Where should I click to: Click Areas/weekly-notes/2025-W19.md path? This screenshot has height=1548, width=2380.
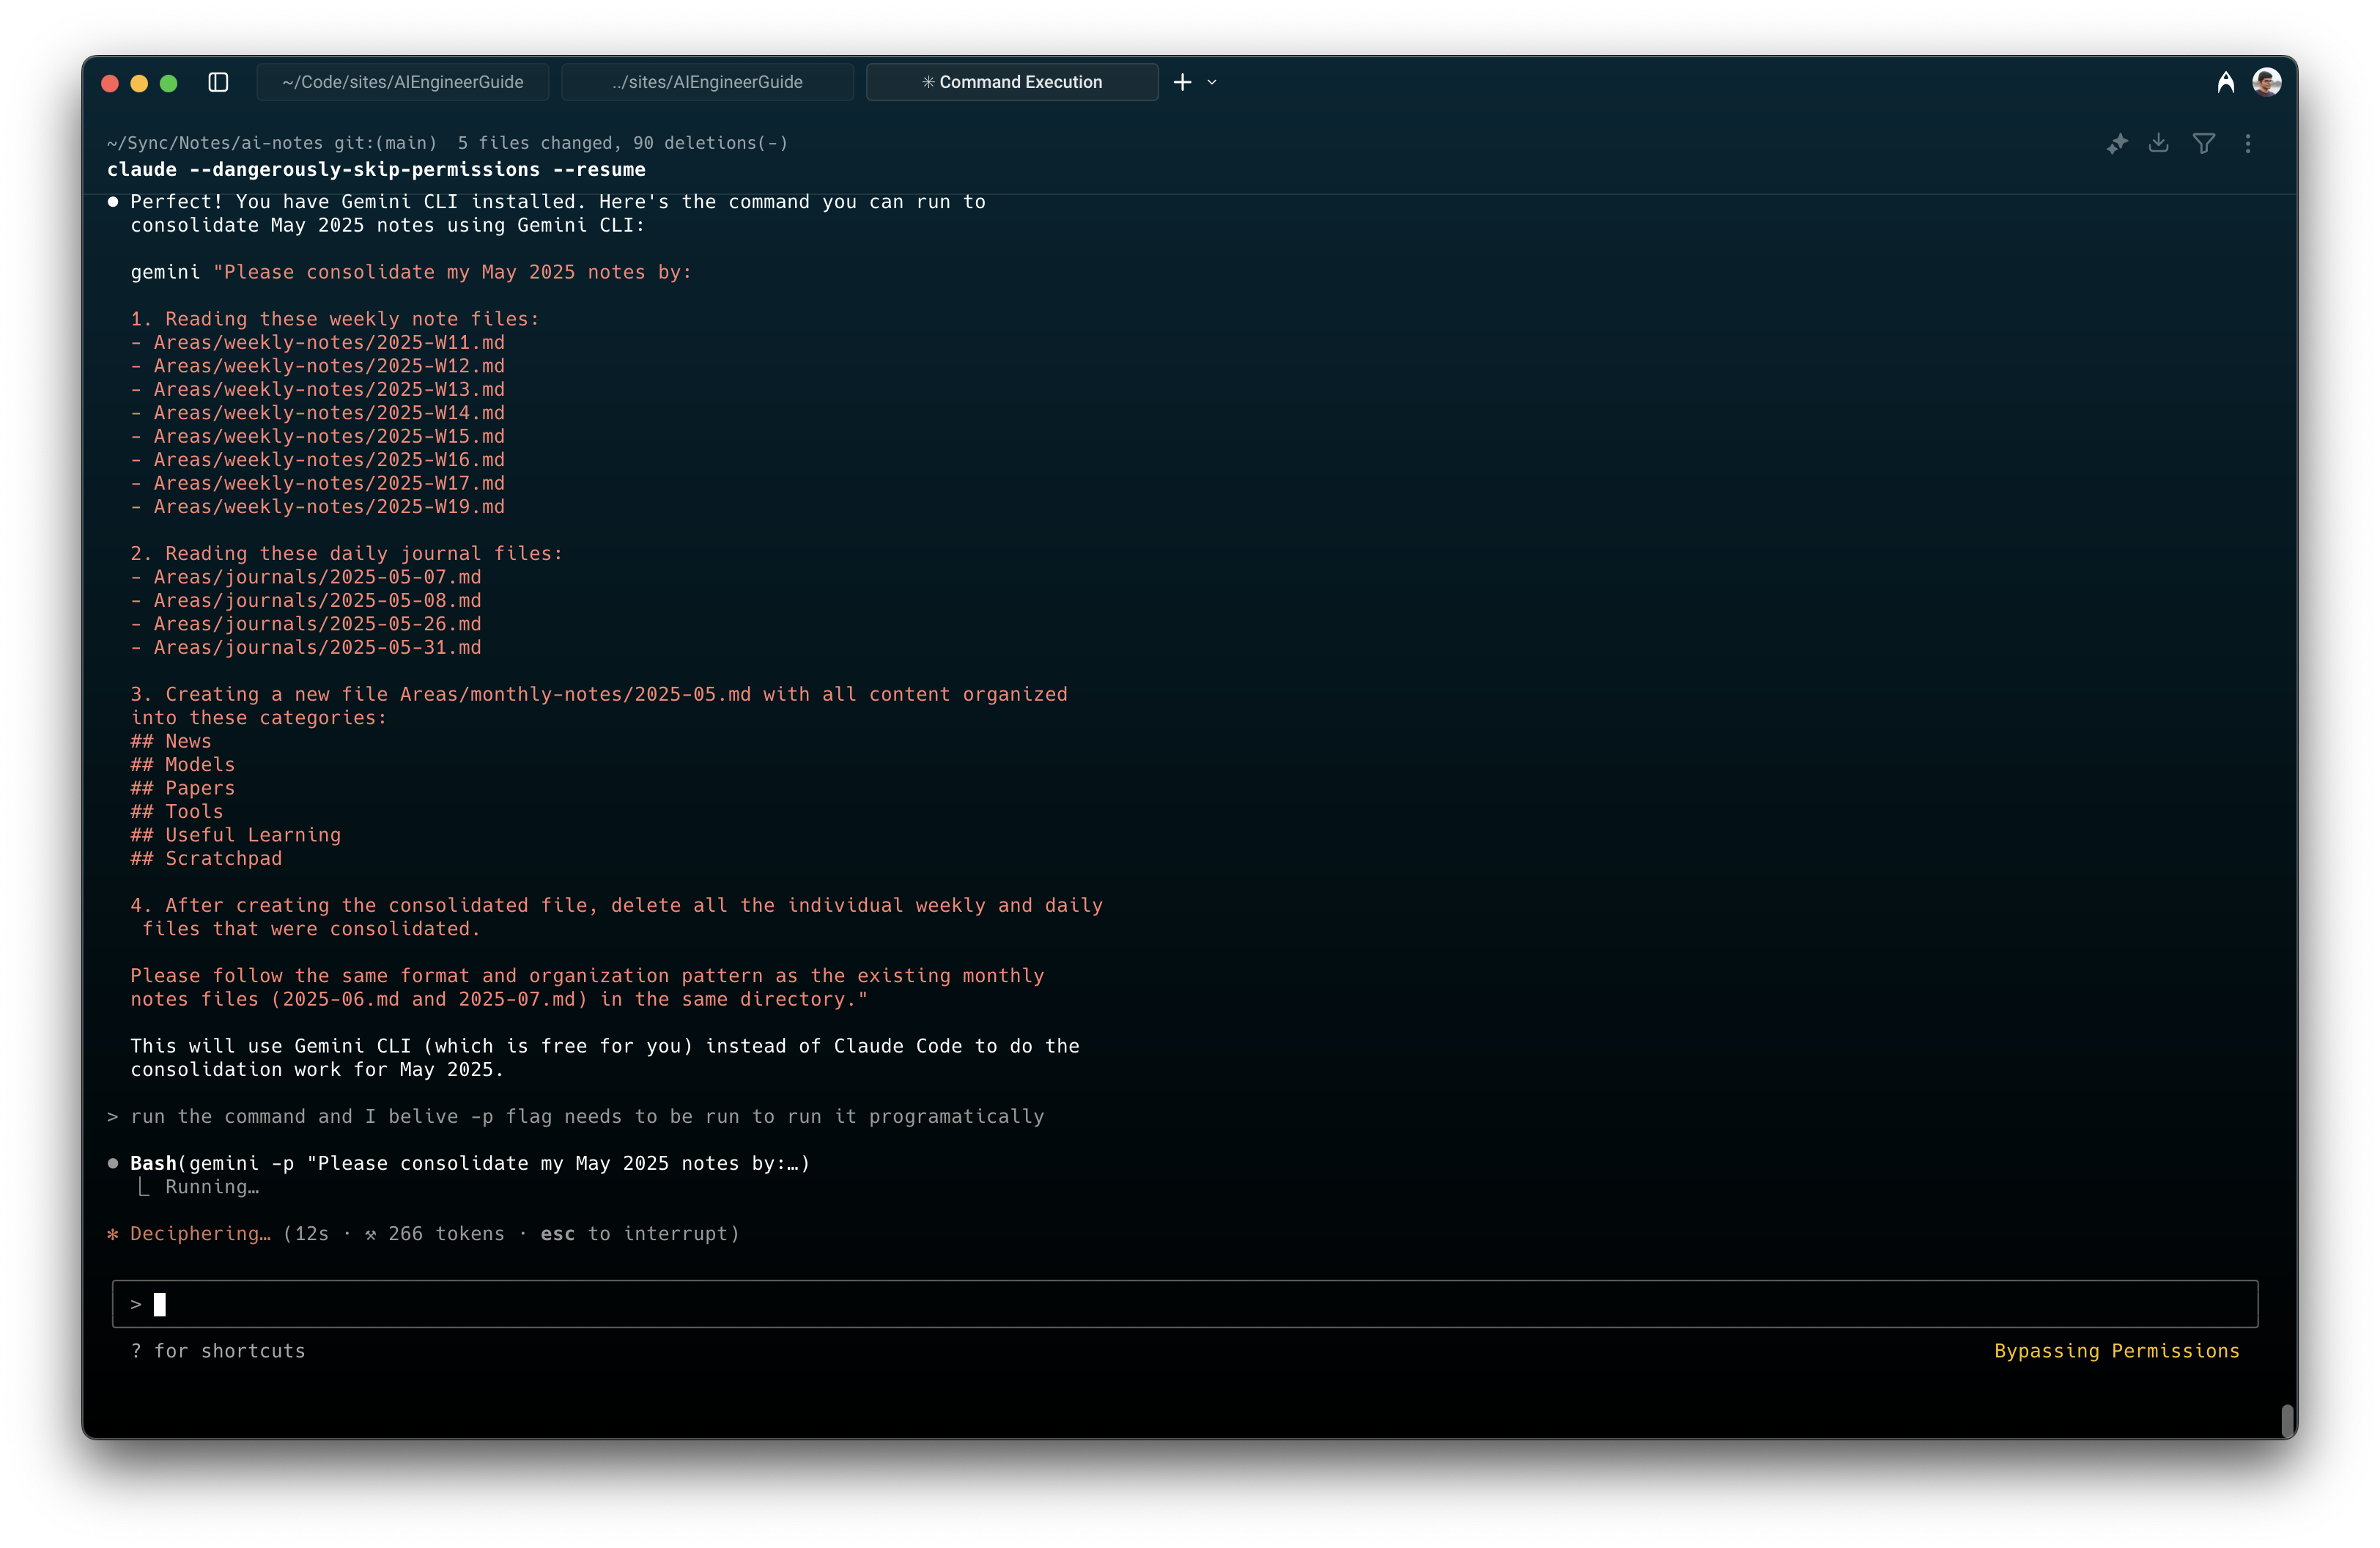coord(329,507)
